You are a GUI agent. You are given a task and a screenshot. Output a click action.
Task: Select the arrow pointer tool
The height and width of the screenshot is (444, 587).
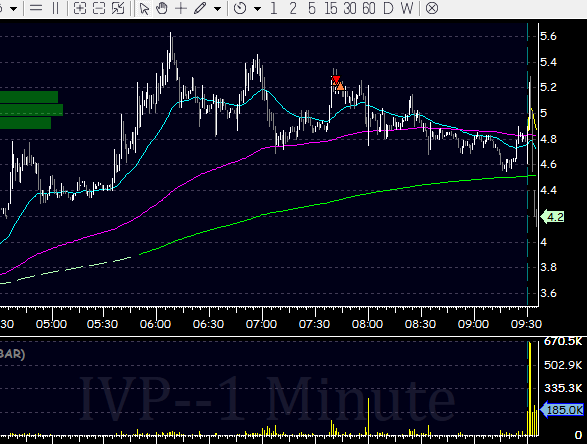[144, 8]
